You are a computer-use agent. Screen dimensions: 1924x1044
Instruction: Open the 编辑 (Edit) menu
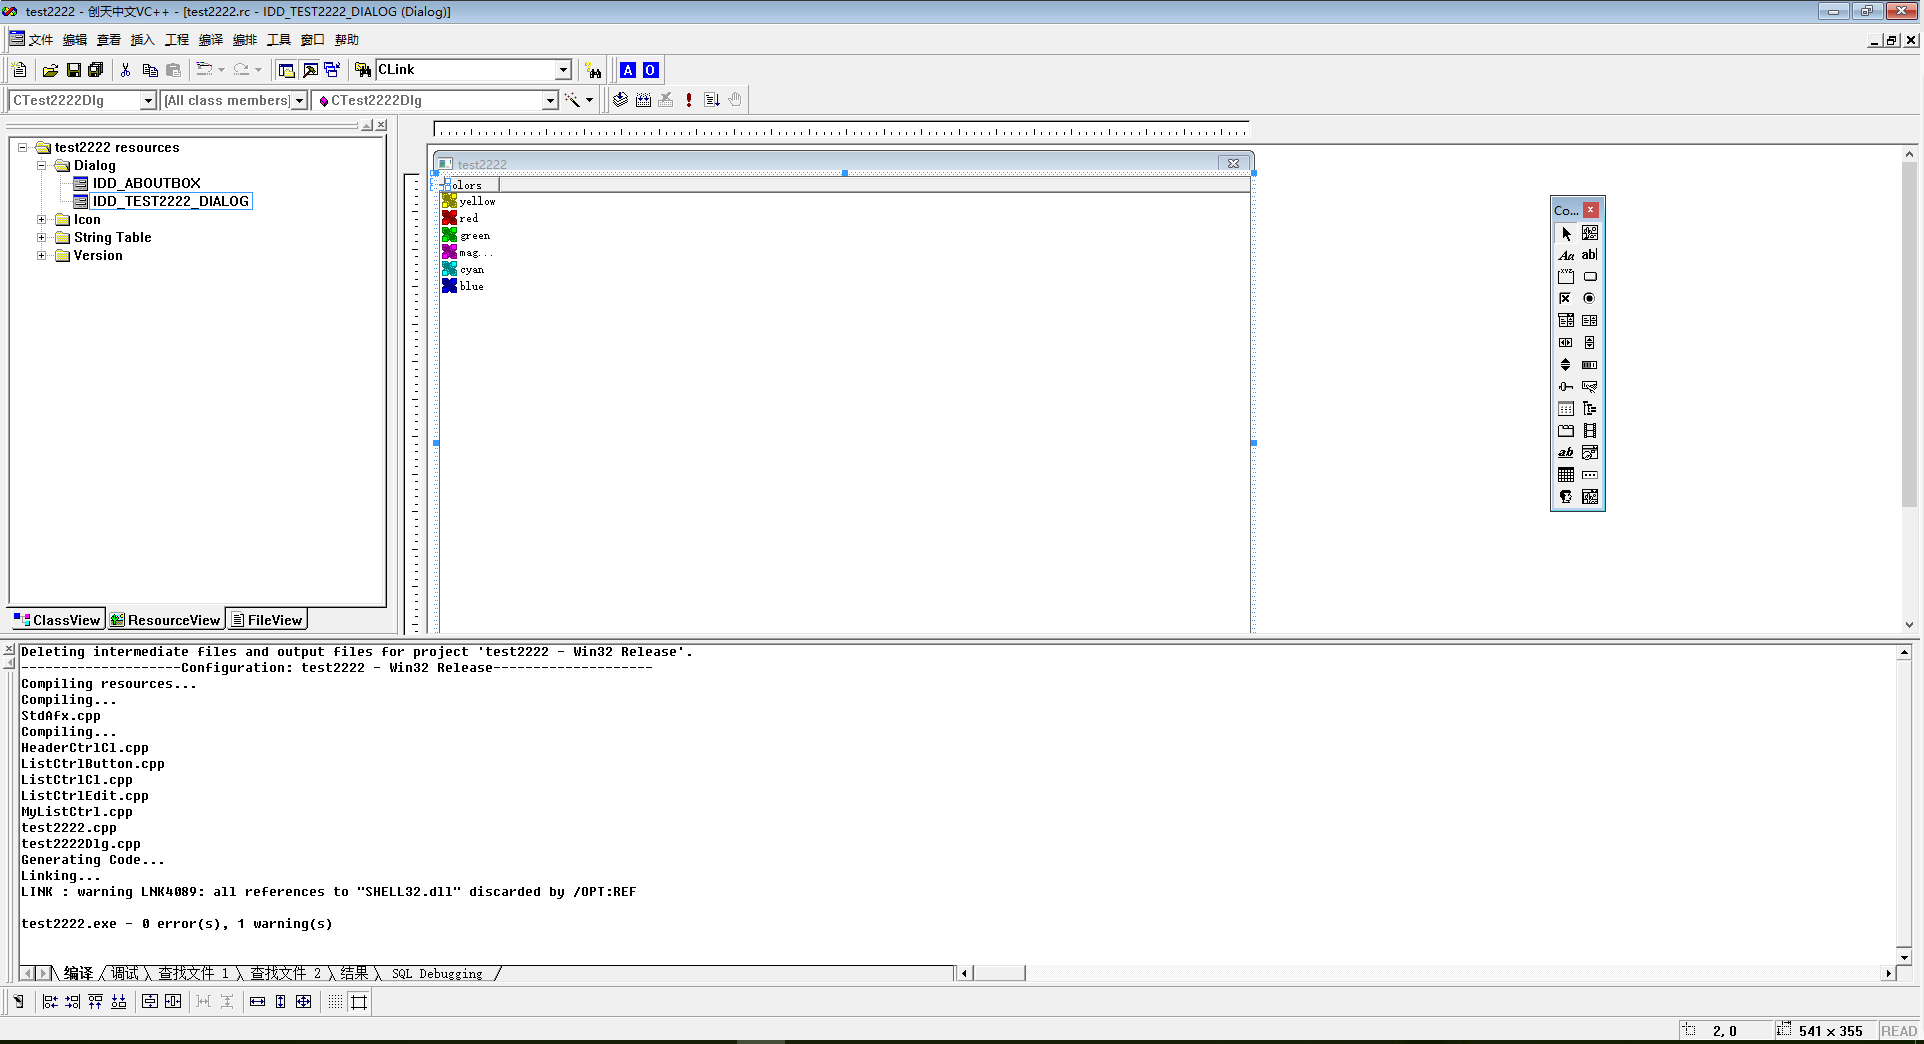[75, 40]
